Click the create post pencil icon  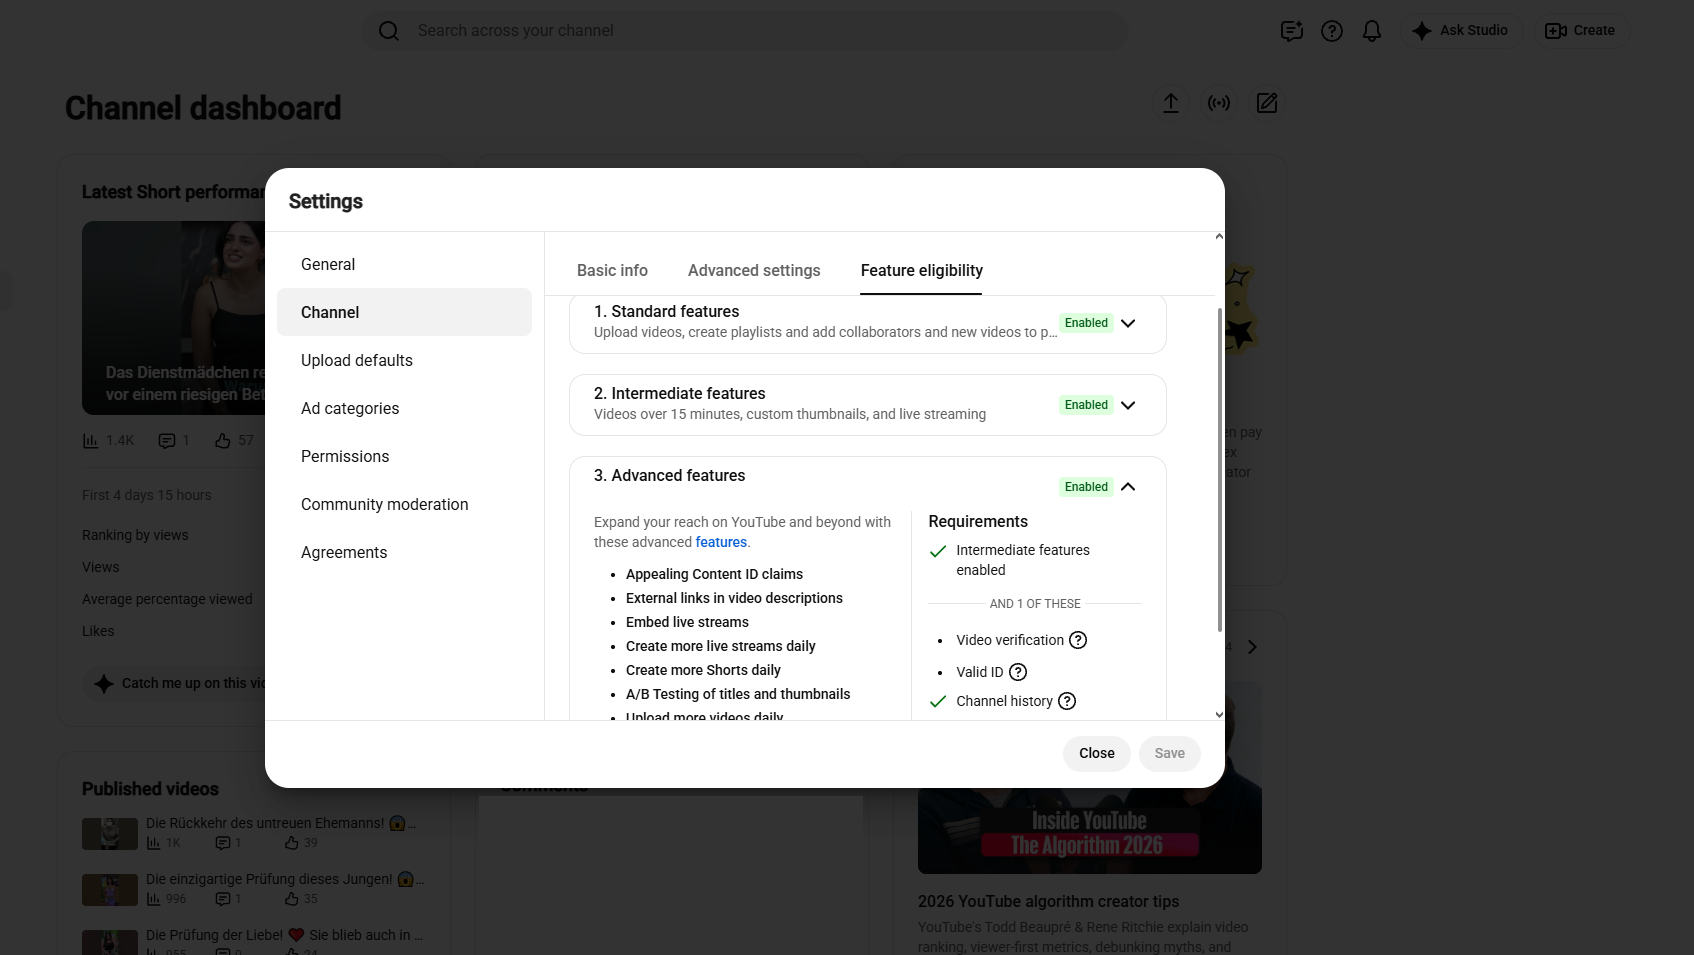point(1267,103)
